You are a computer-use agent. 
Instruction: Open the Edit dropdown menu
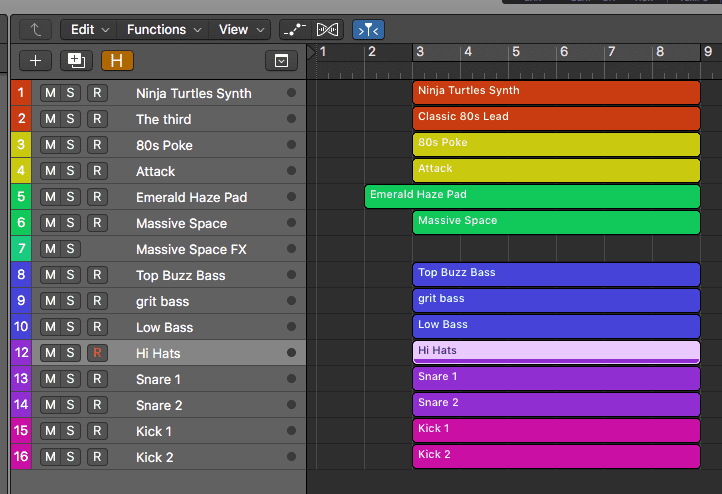coord(88,30)
